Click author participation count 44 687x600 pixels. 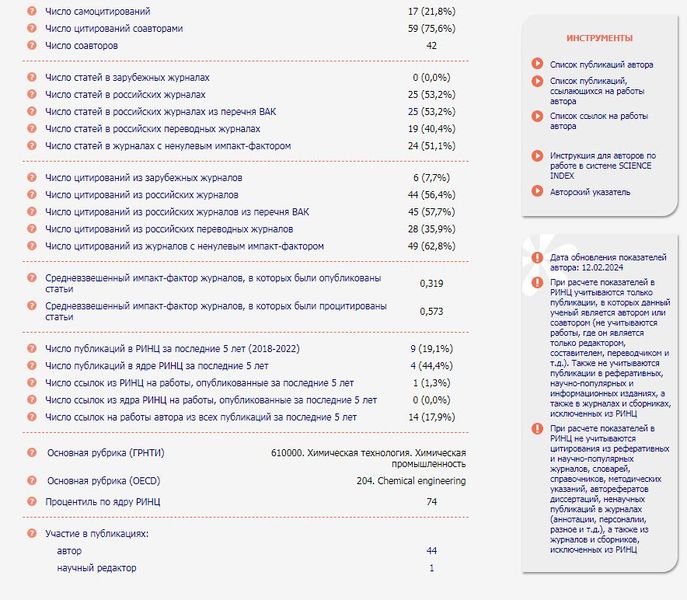coord(432,551)
